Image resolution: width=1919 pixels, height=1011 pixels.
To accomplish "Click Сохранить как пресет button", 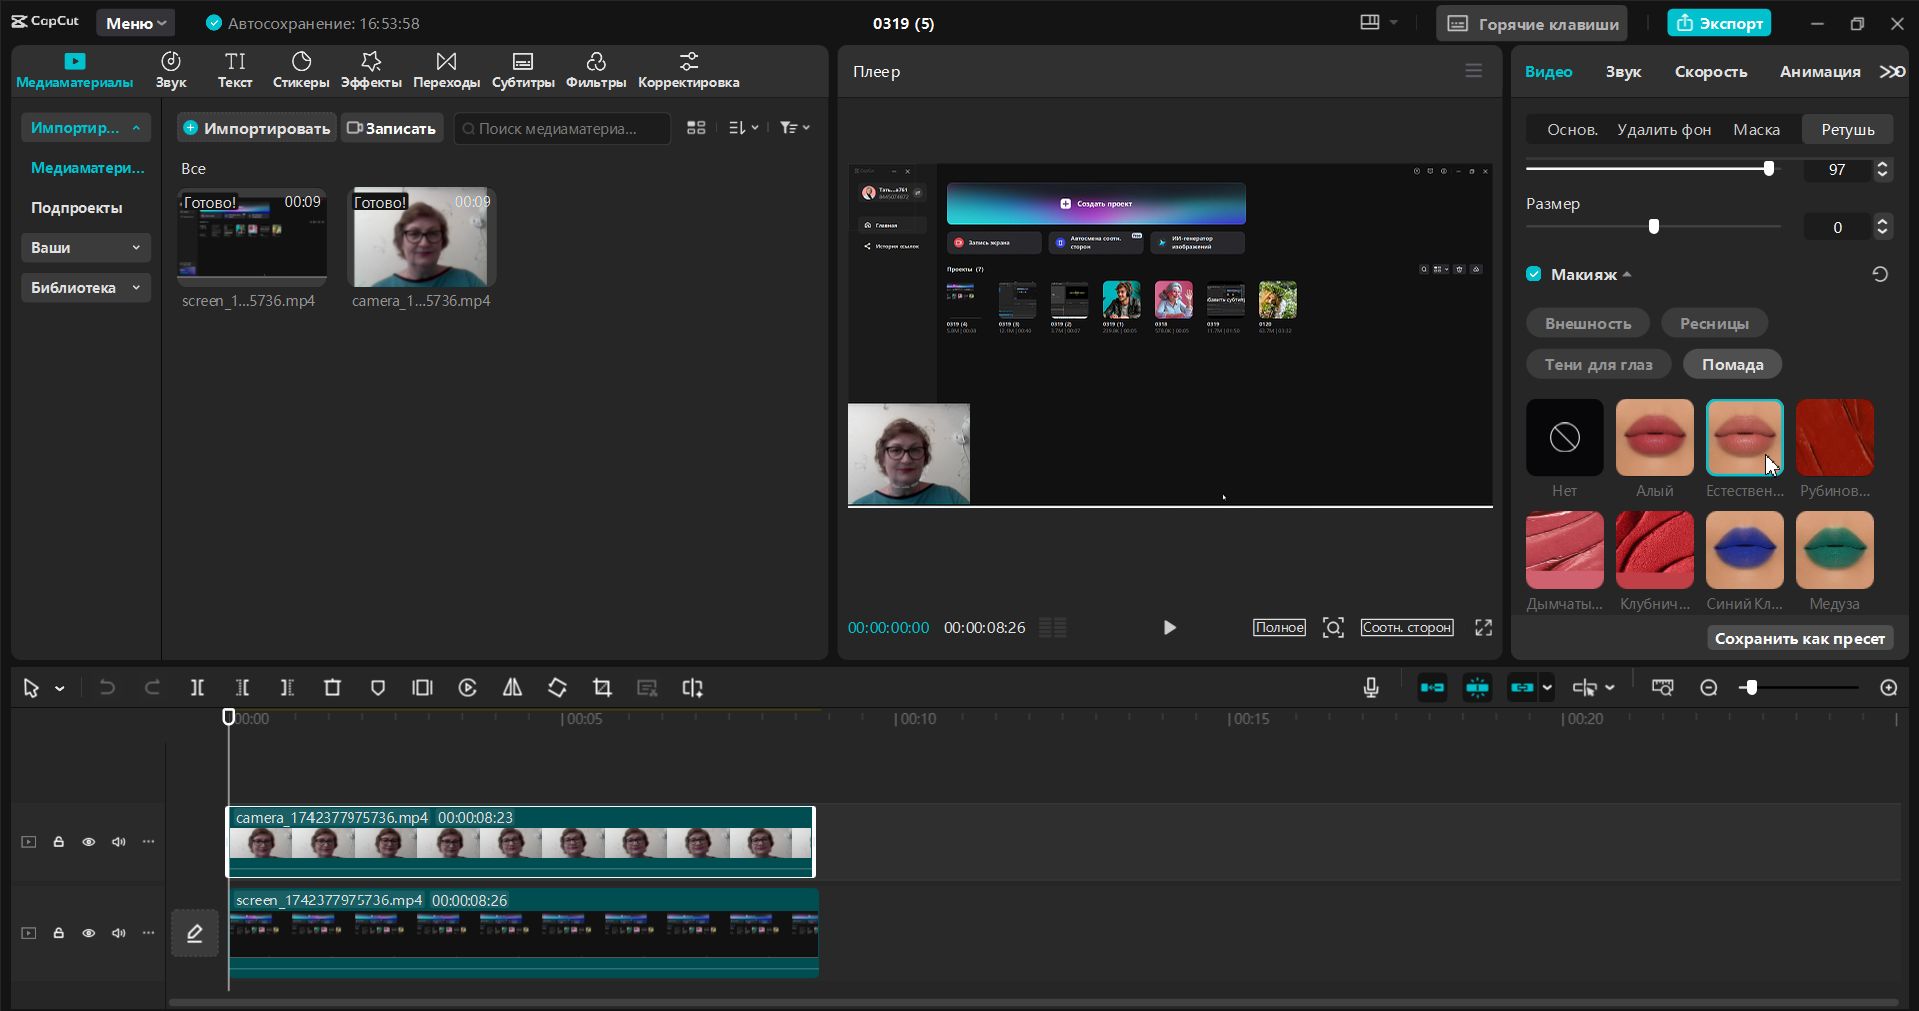I will pyautogui.click(x=1800, y=638).
